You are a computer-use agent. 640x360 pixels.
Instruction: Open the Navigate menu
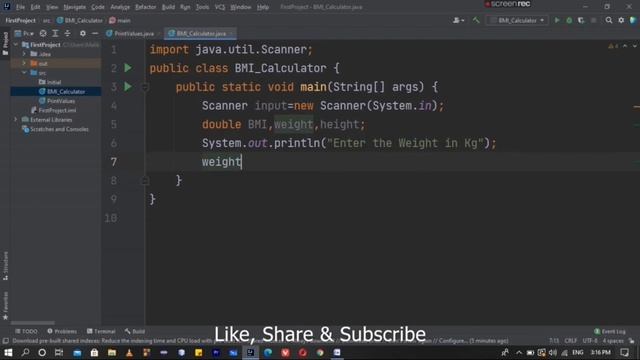pyautogui.click(x=75, y=7)
